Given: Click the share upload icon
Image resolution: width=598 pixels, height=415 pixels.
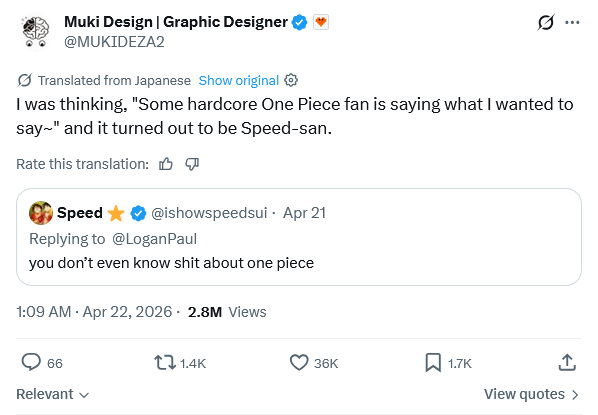Looking at the screenshot, I should [567, 362].
